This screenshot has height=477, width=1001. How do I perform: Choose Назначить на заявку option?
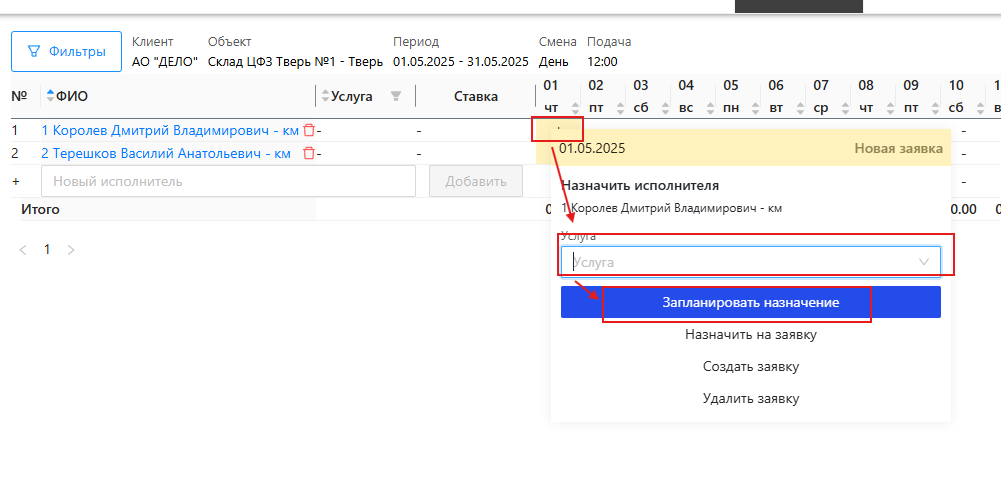(750, 335)
